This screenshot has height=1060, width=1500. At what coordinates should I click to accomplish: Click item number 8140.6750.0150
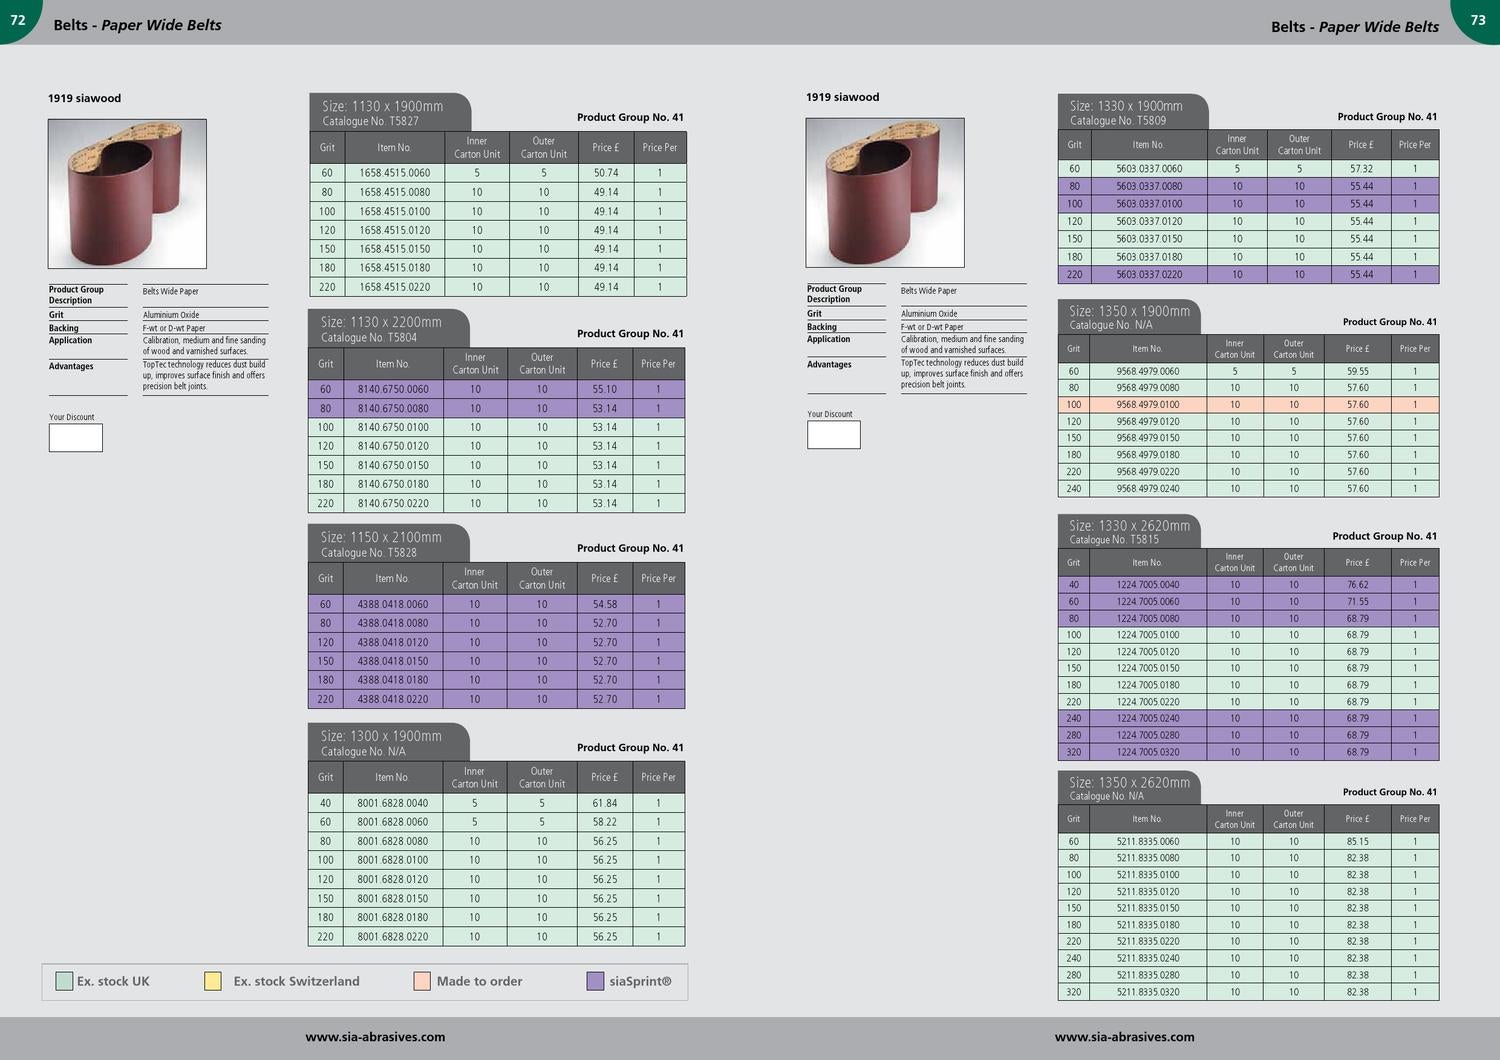(393, 465)
